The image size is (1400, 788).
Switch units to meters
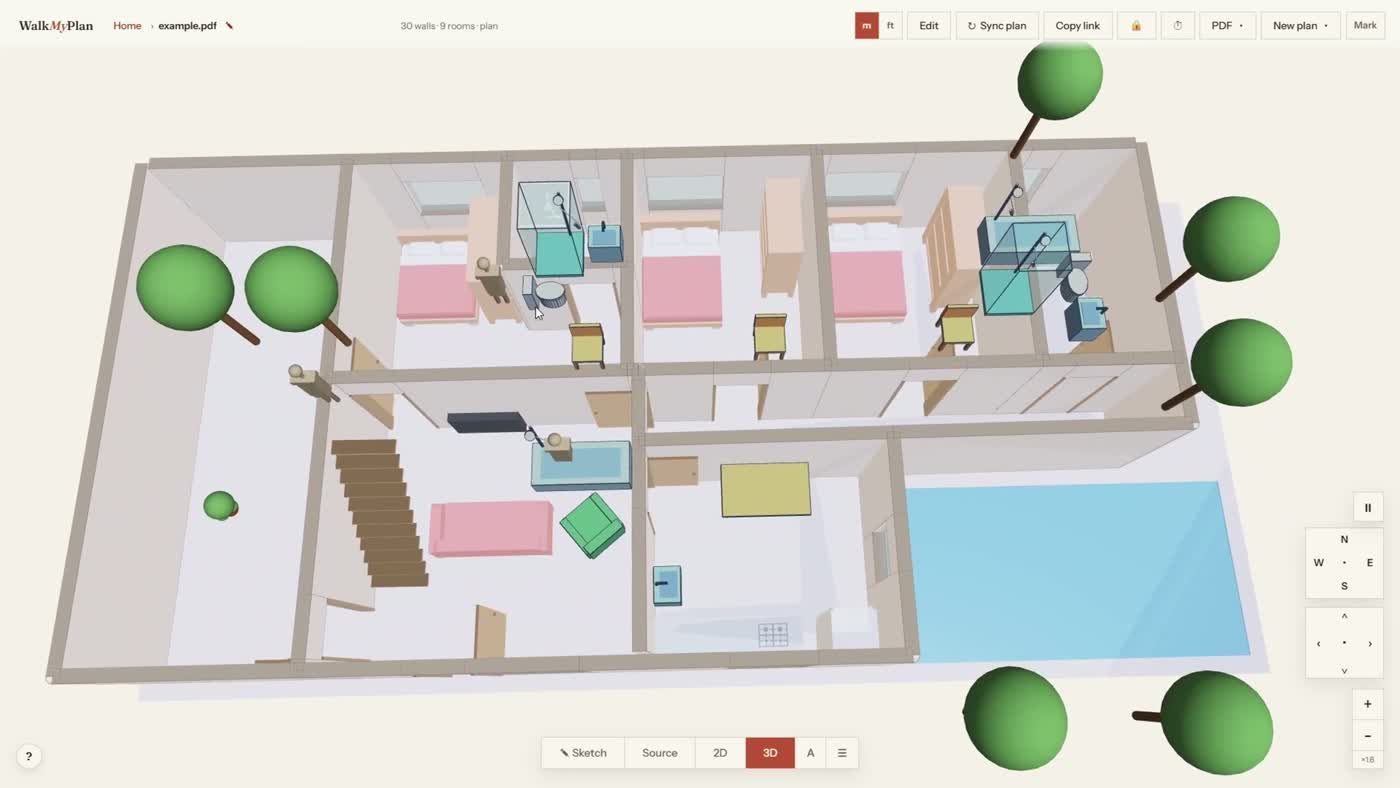tap(866, 26)
